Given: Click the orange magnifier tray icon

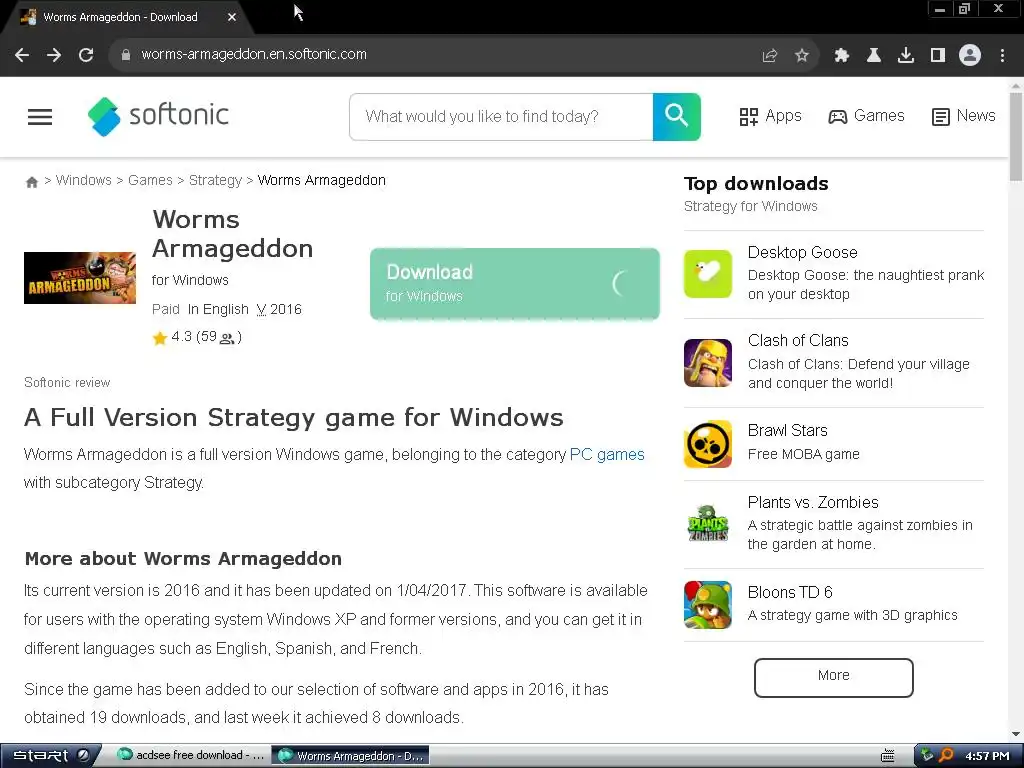Looking at the screenshot, I should coord(946,756).
